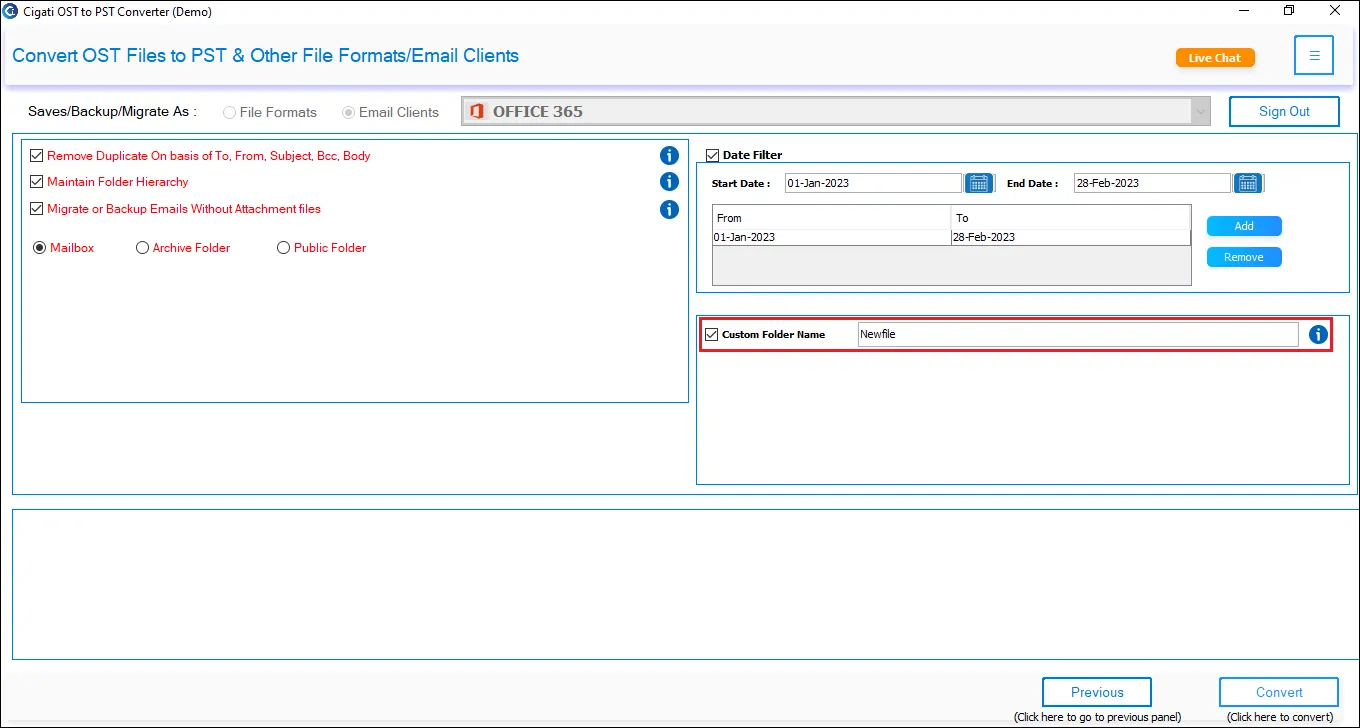This screenshot has width=1360, height=728.
Task: Start conversion with Convert button
Action: tap(1279, 692)
